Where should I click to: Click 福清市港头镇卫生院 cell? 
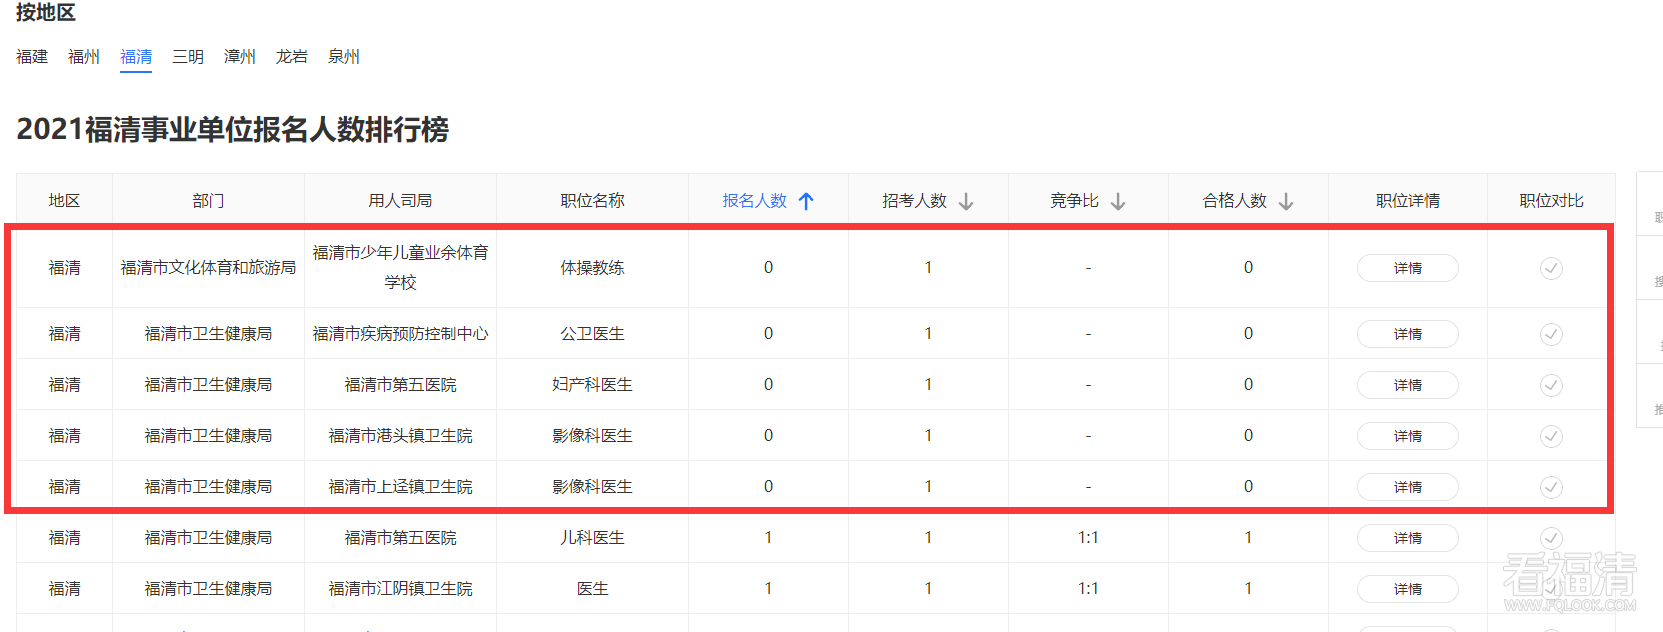[400, 436]
